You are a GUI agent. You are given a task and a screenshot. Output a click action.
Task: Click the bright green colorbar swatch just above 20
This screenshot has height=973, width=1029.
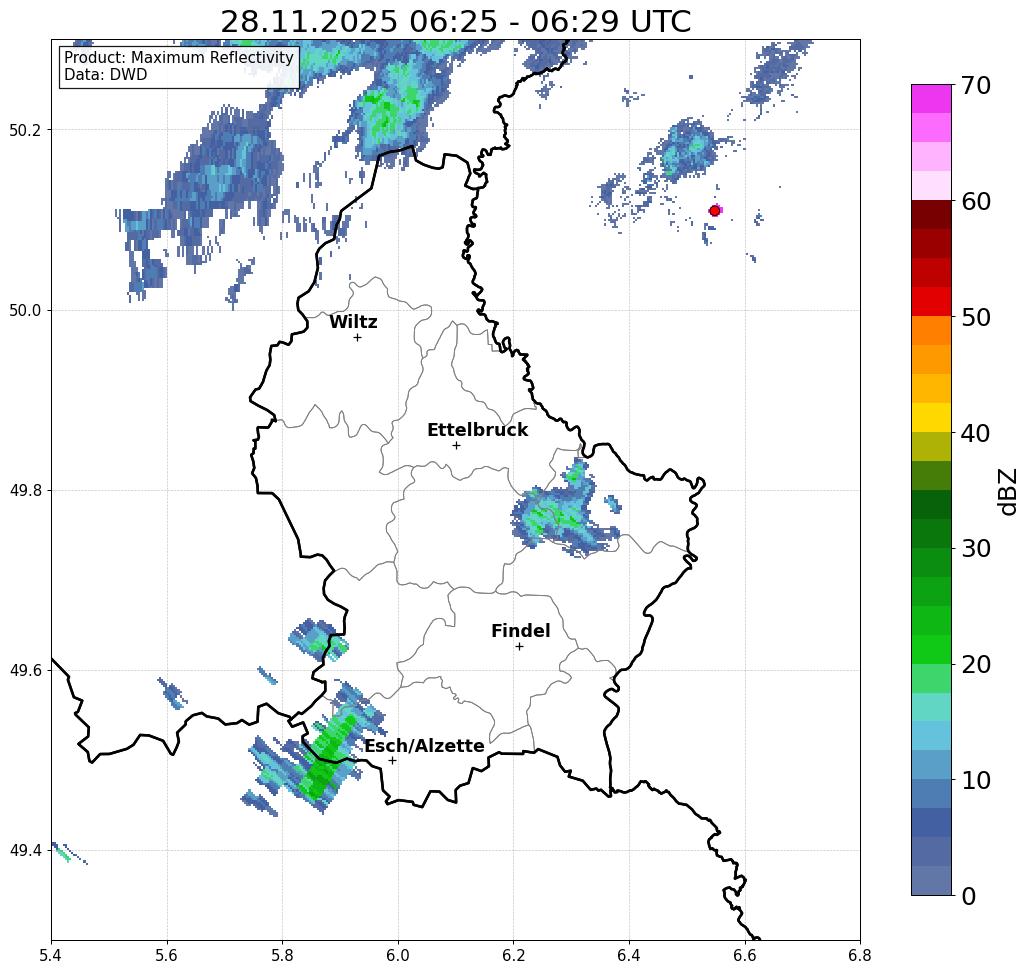[931, 650]
